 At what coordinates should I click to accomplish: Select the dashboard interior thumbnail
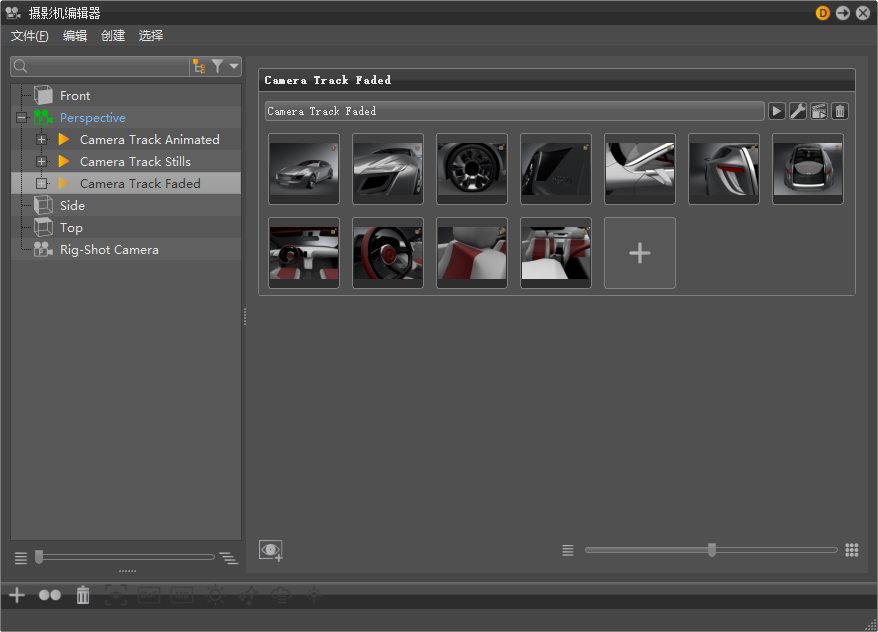pos(304,253)
